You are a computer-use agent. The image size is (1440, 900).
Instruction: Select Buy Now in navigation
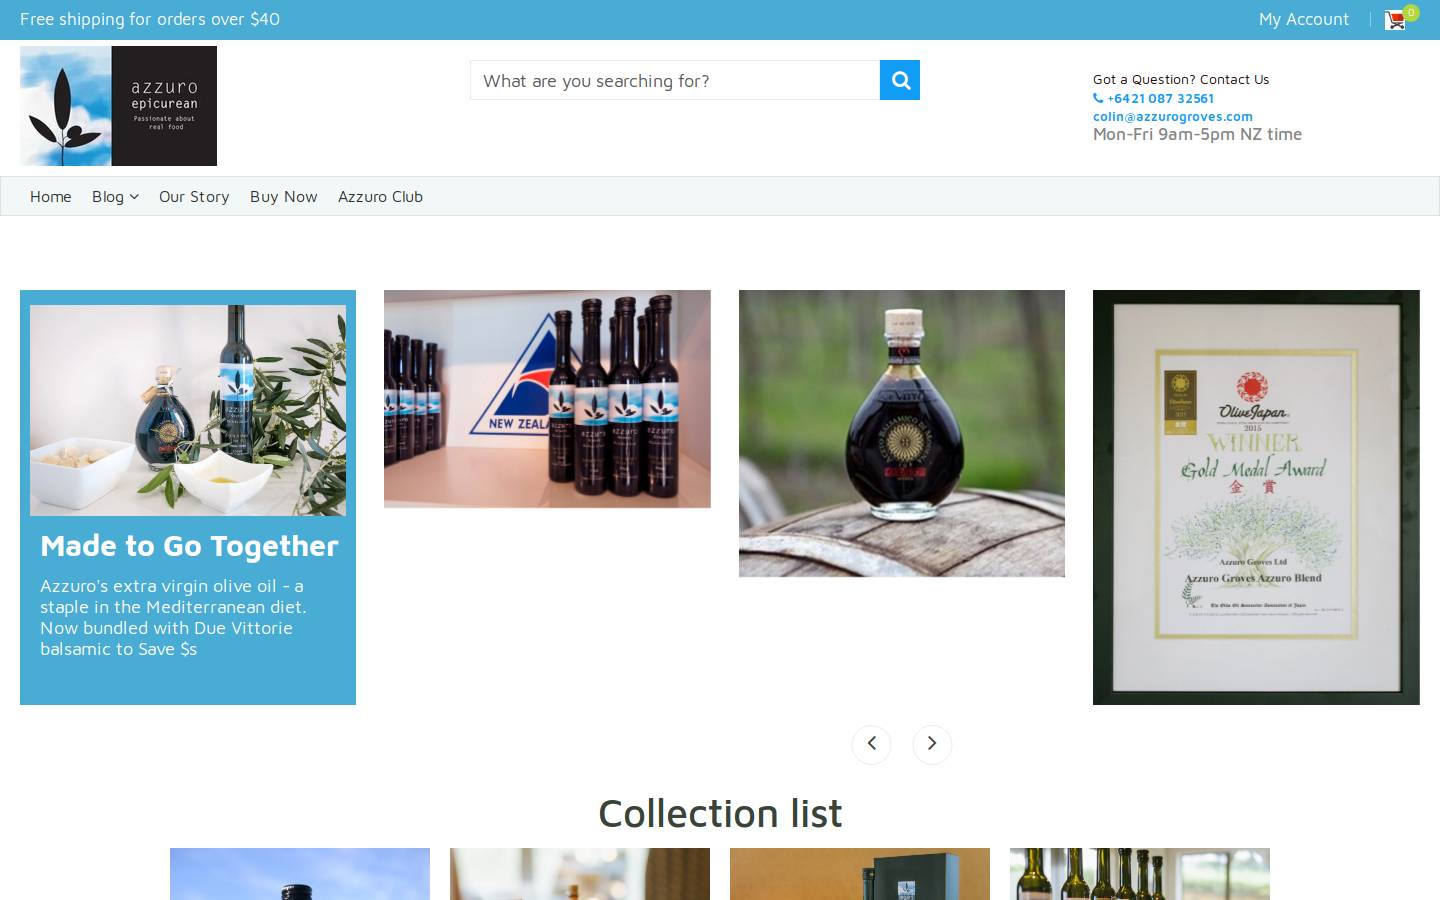click(284, 197)
